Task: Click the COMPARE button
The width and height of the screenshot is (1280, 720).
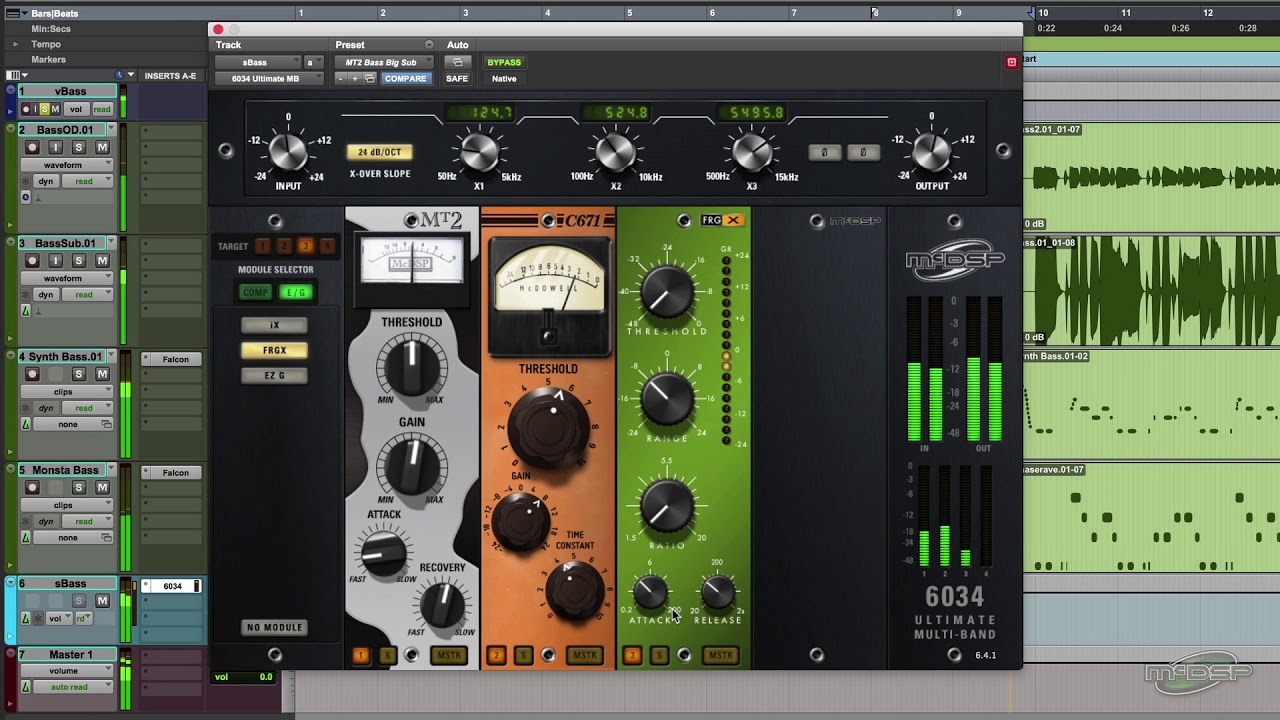Action: (x=405, y=78)
